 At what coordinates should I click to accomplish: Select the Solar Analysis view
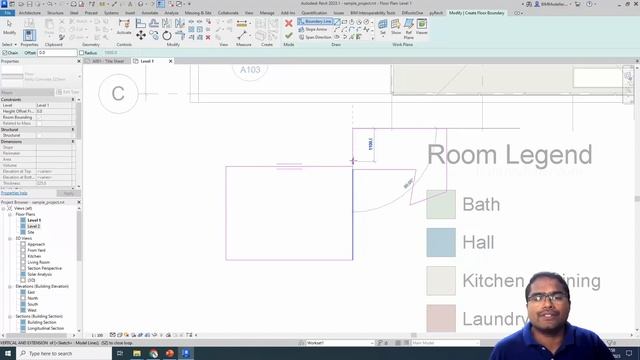click(39, 274)
